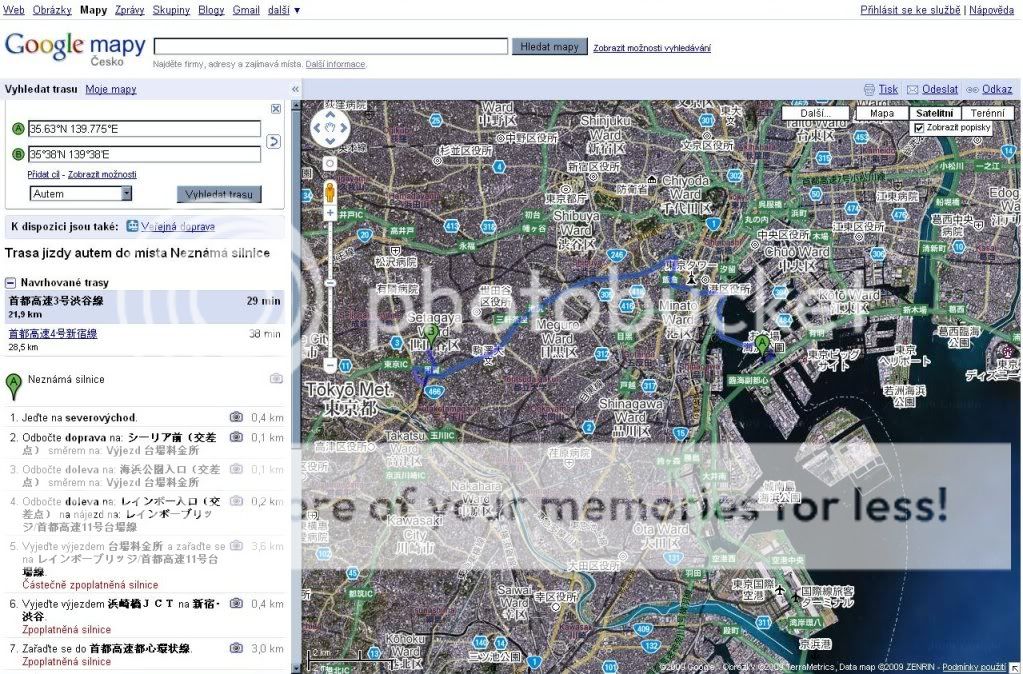Open camera photo for step 1

tap(236, 417)
